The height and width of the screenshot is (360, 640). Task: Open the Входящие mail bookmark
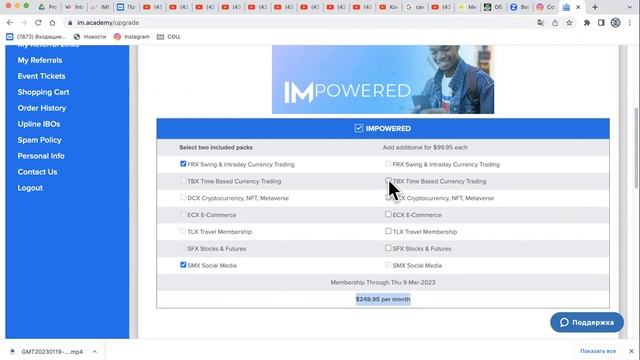36,37
